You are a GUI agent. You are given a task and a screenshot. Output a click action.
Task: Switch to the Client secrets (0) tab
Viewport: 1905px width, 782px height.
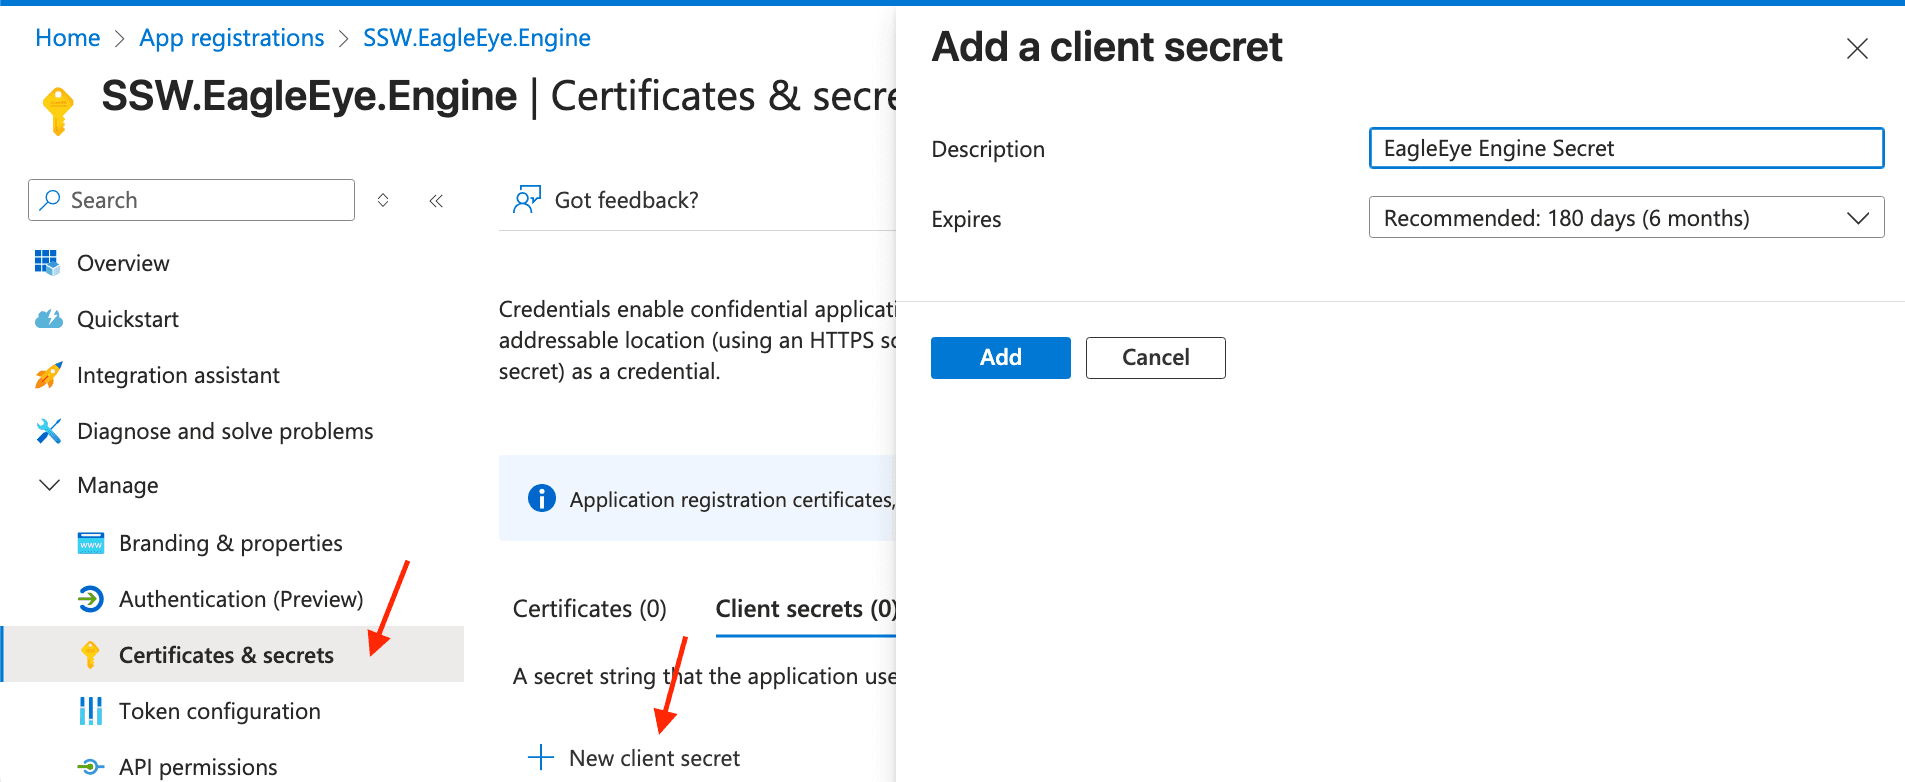(x=803, y=608)
